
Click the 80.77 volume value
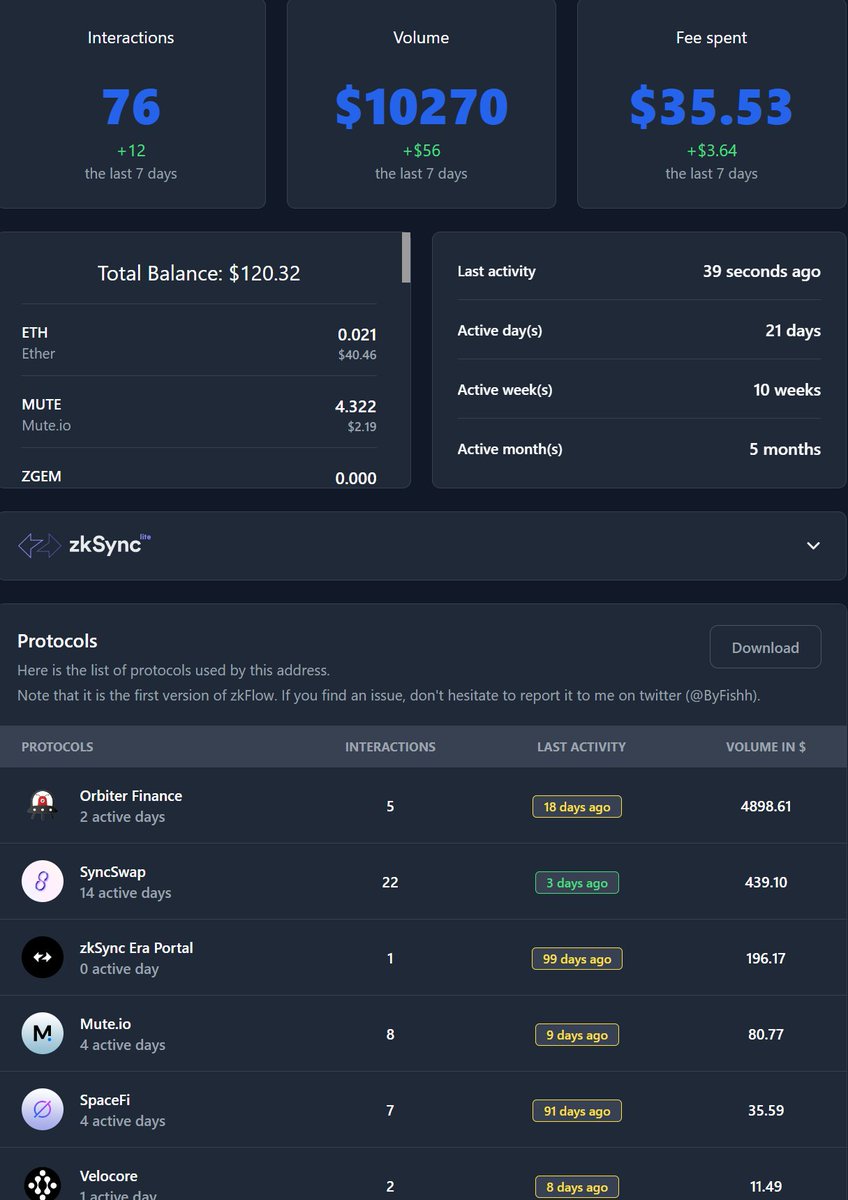[x=766, y=1034]
